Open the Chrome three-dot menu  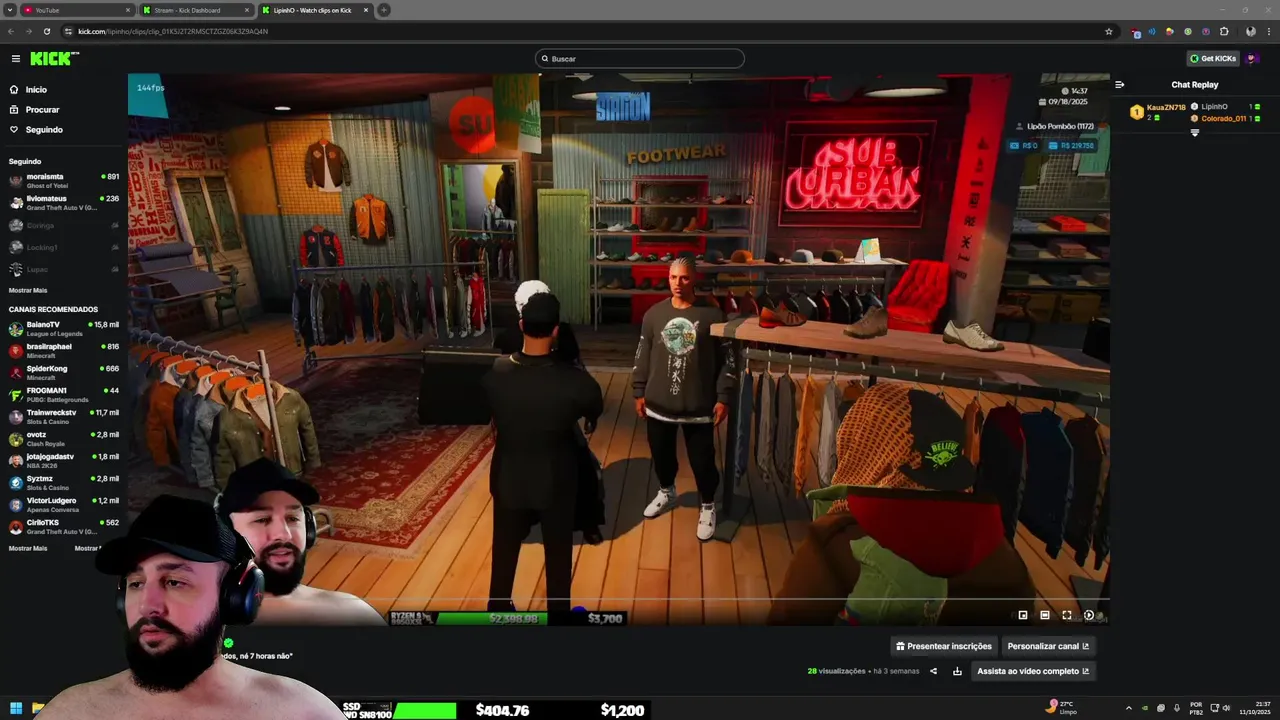coord(1268,31)
